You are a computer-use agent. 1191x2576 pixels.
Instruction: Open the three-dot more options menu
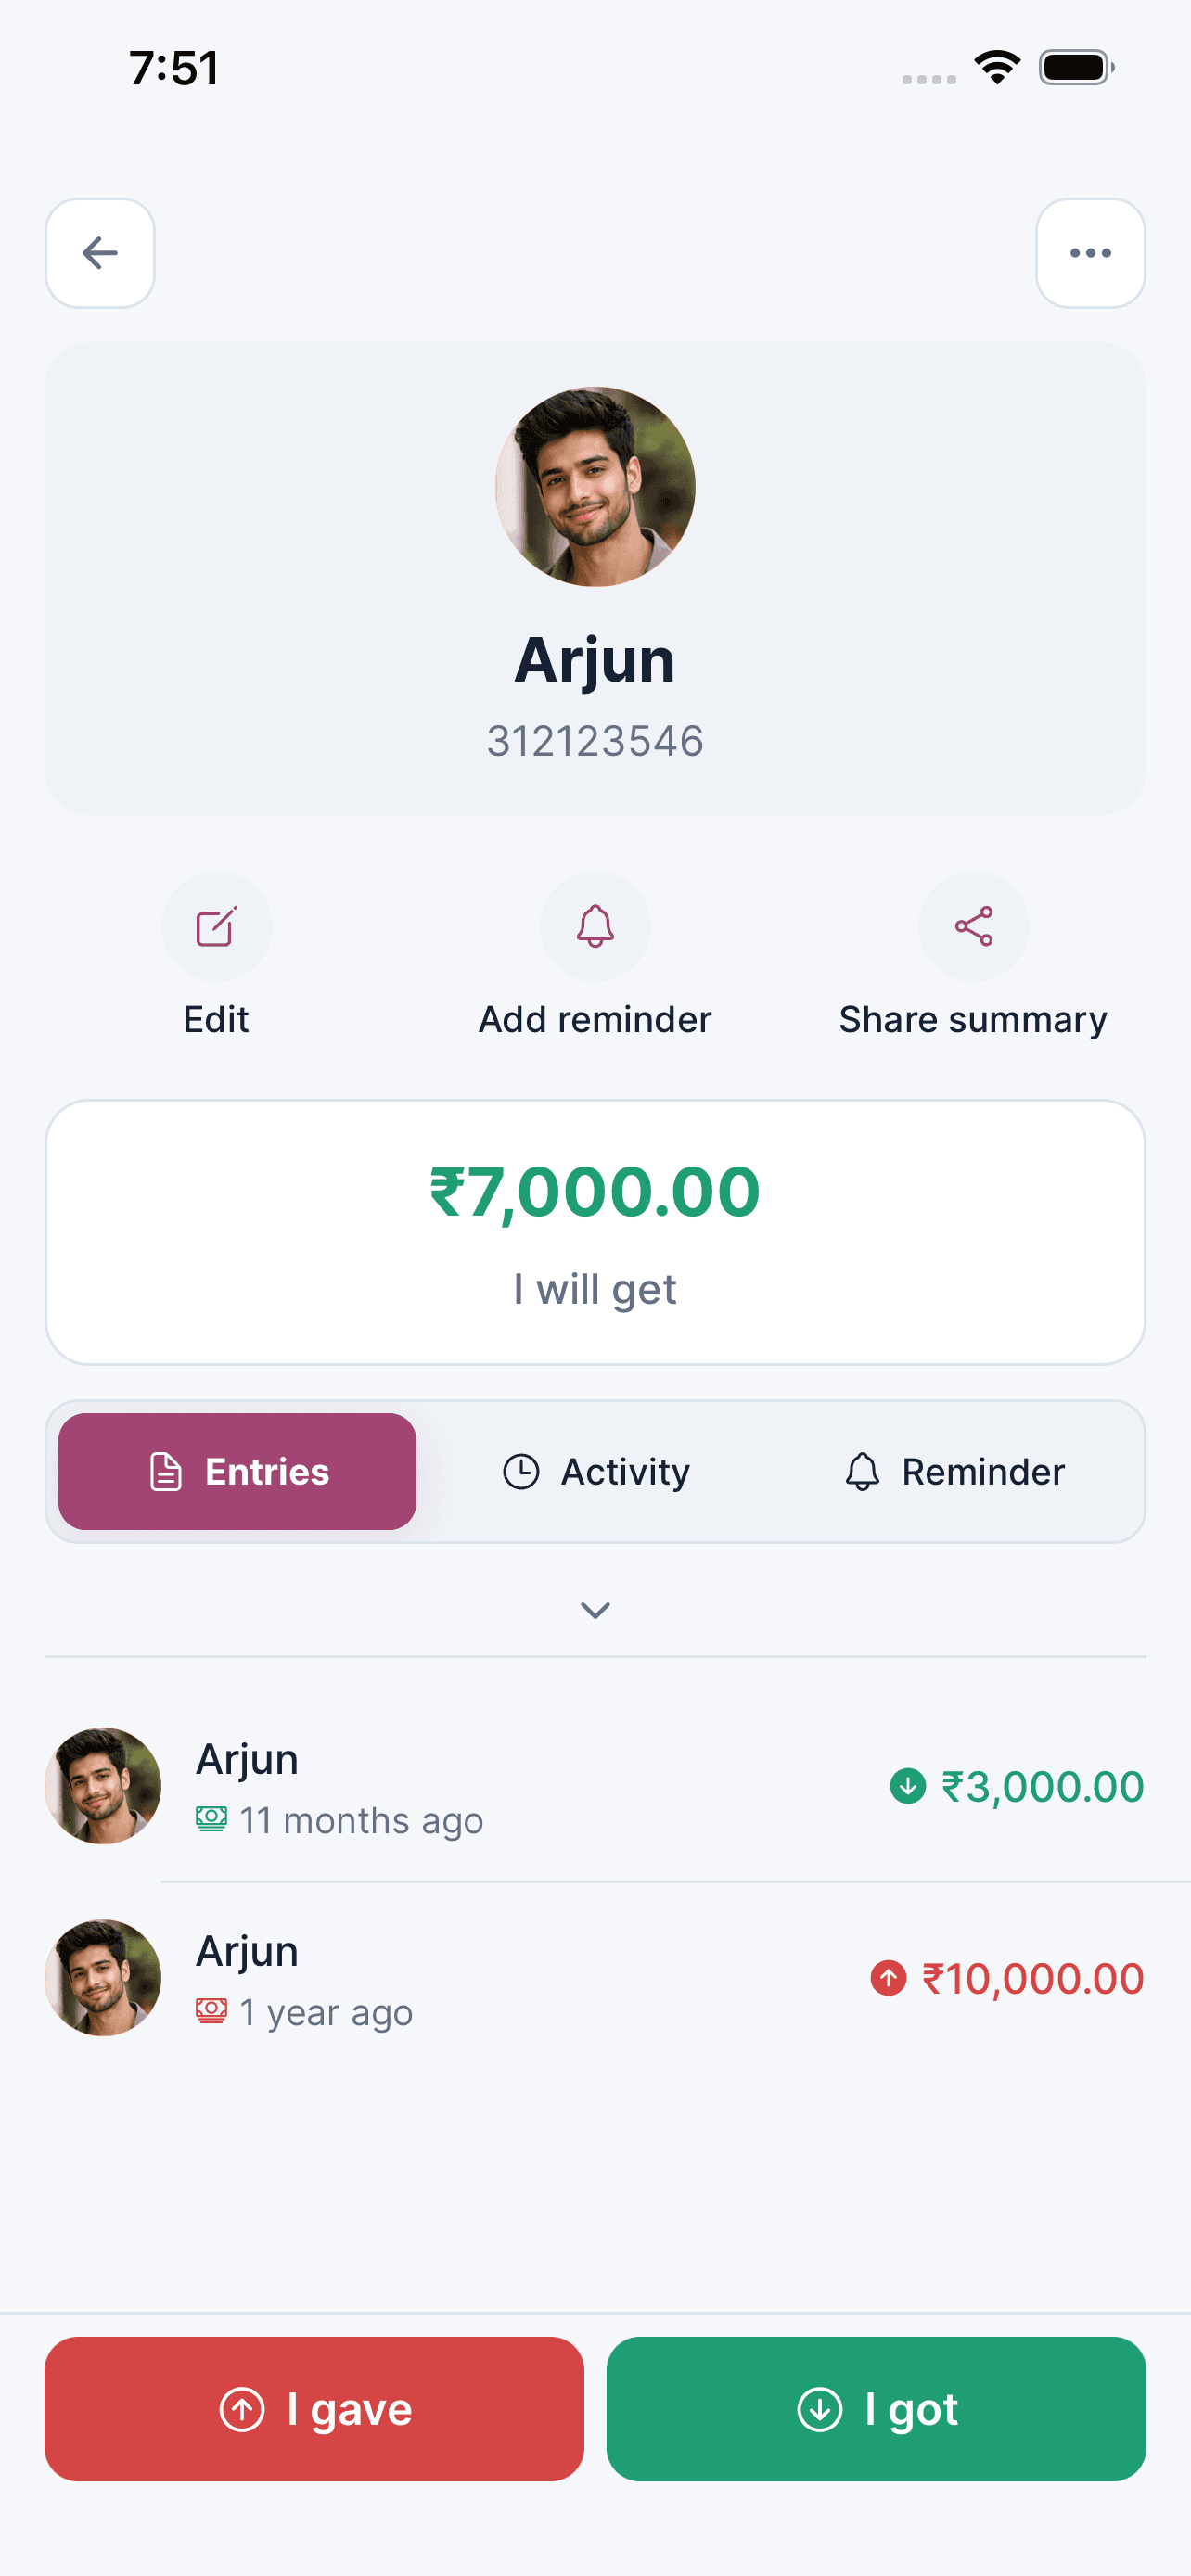point(1090,253)
